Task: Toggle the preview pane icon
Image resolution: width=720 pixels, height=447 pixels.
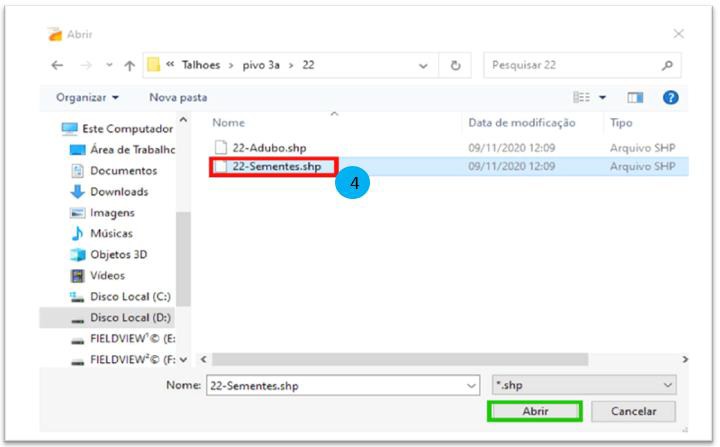Action: 635,97
